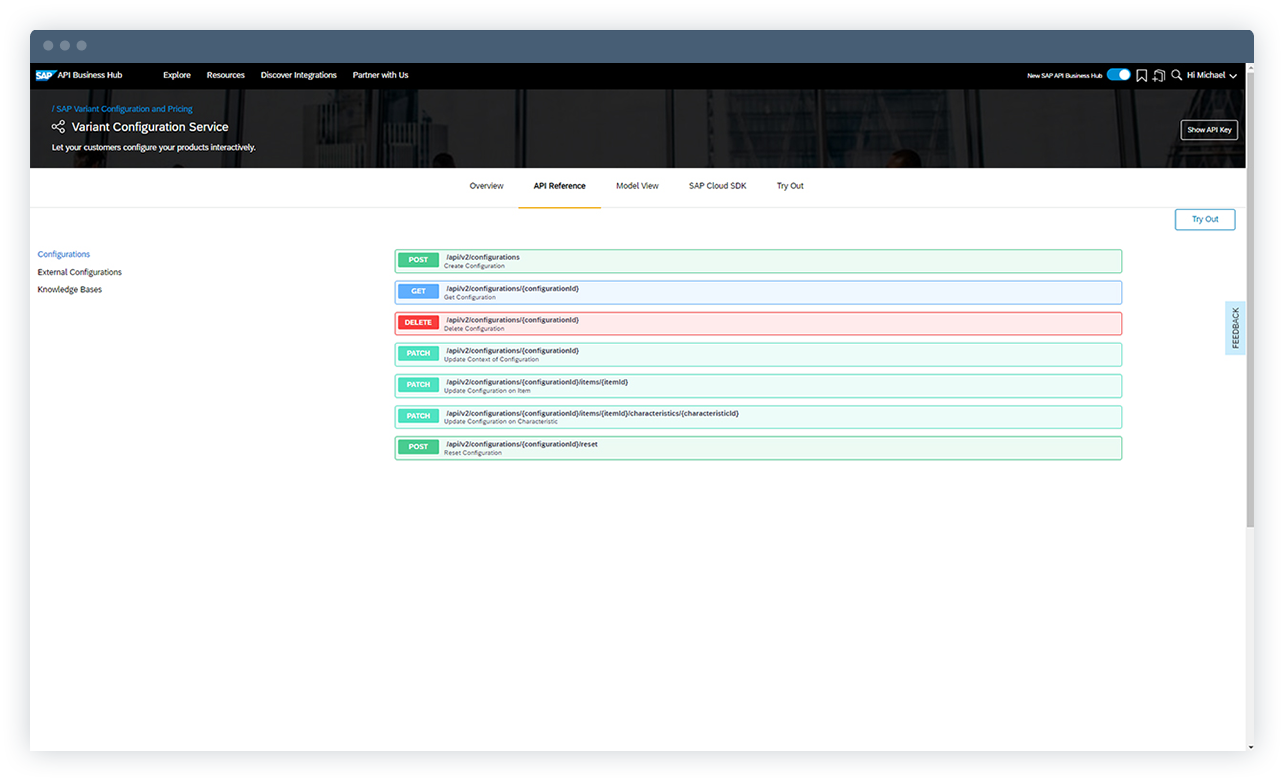The image size is (1284, 780).
Task: Select the POST badge on Create Configuration
Action: point(418,259)
